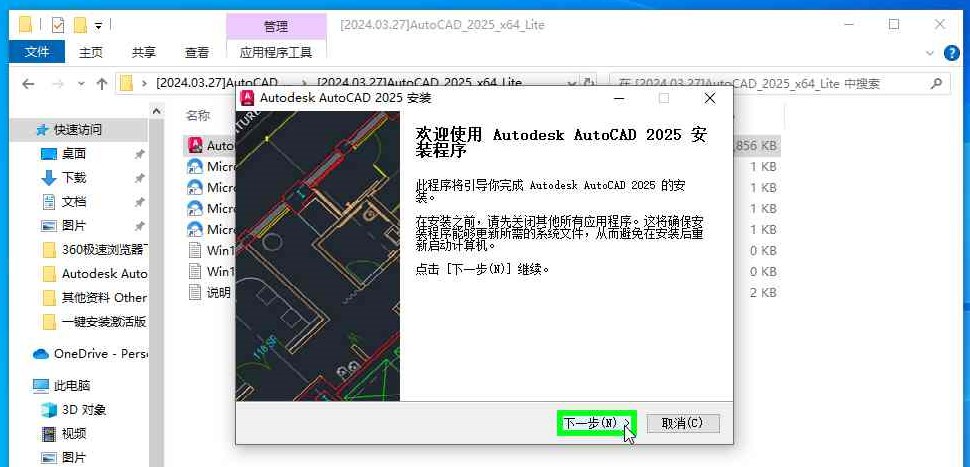This screenshot has width=970, height=467.
Task: Open 下载 in the navigation pane
Action: tap(74, 178)
